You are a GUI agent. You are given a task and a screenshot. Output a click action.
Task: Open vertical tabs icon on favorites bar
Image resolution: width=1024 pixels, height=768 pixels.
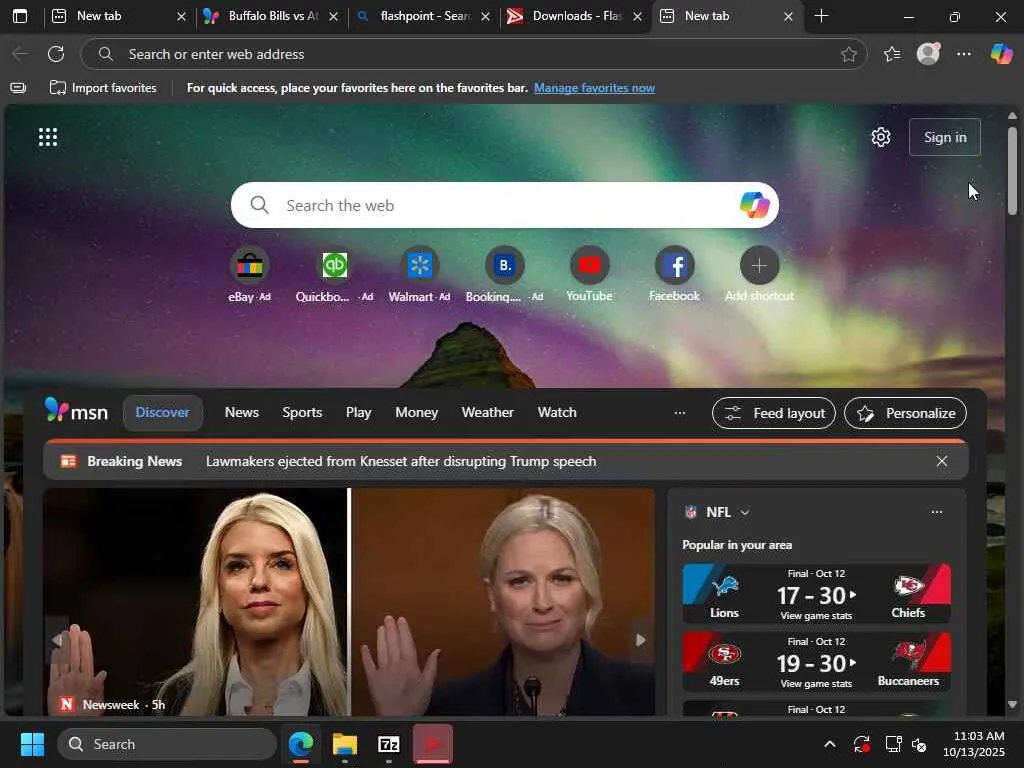18,88
